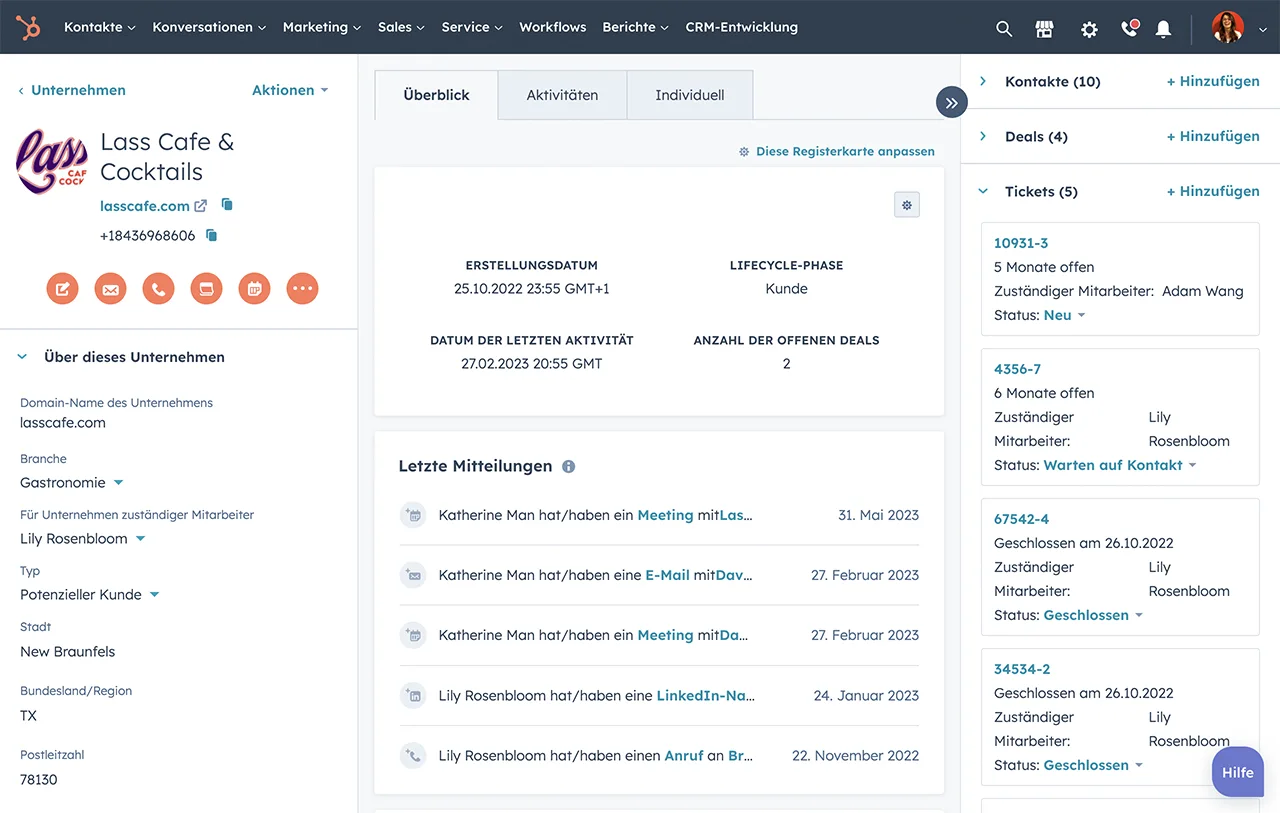This screenshot has width=1280, height=813.
Task: Open Status Warten auf Kontakt dropdown
Action: pos(1120,465)
